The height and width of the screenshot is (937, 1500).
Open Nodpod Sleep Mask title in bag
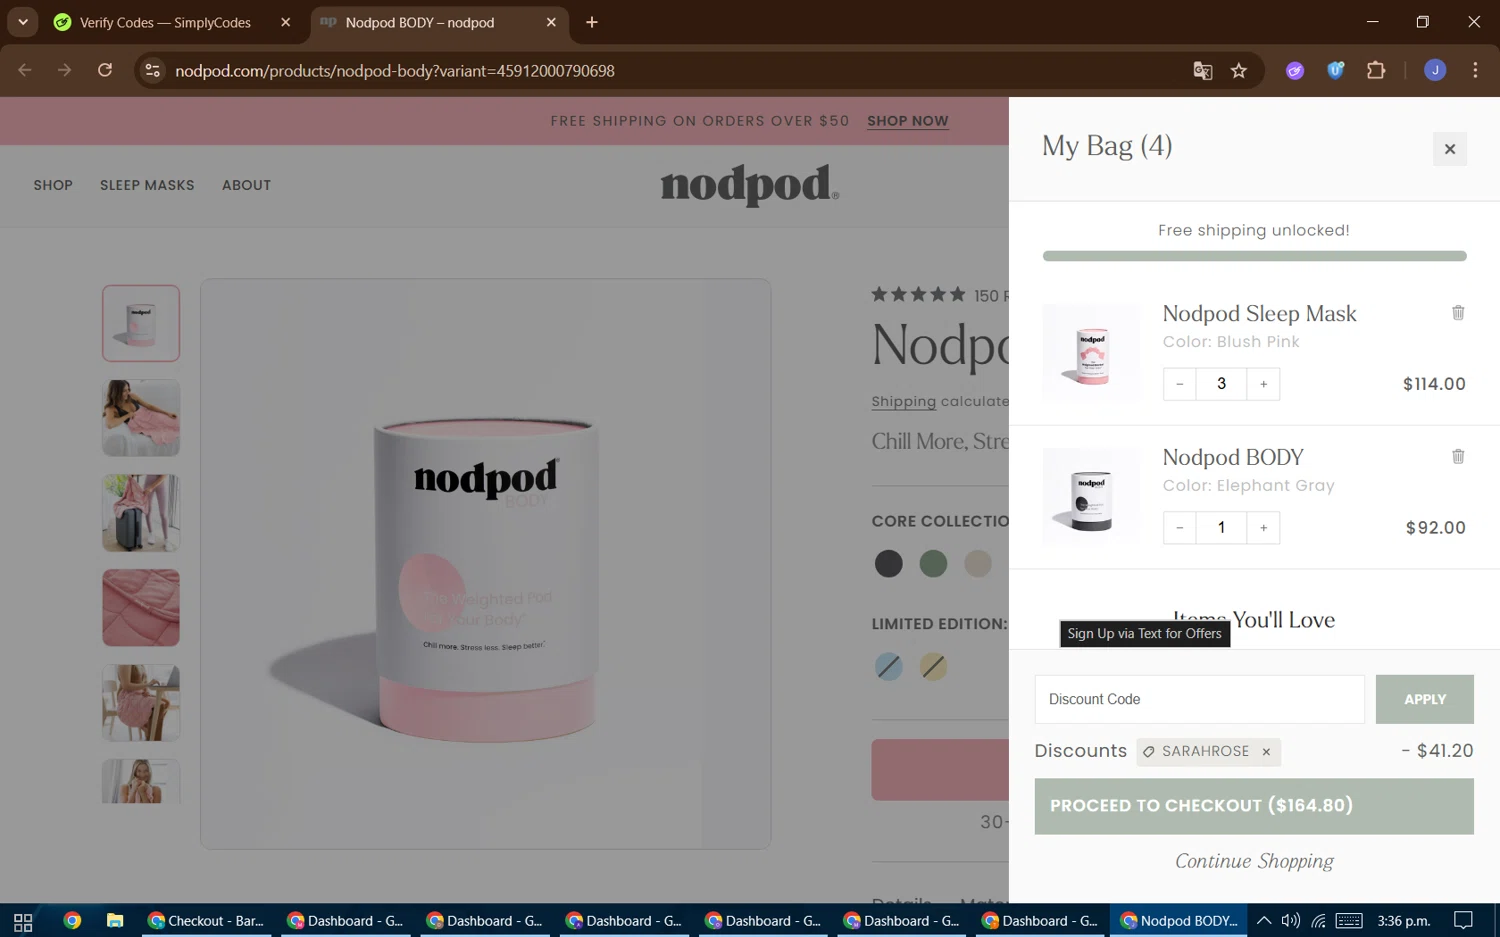[1259, 313]
